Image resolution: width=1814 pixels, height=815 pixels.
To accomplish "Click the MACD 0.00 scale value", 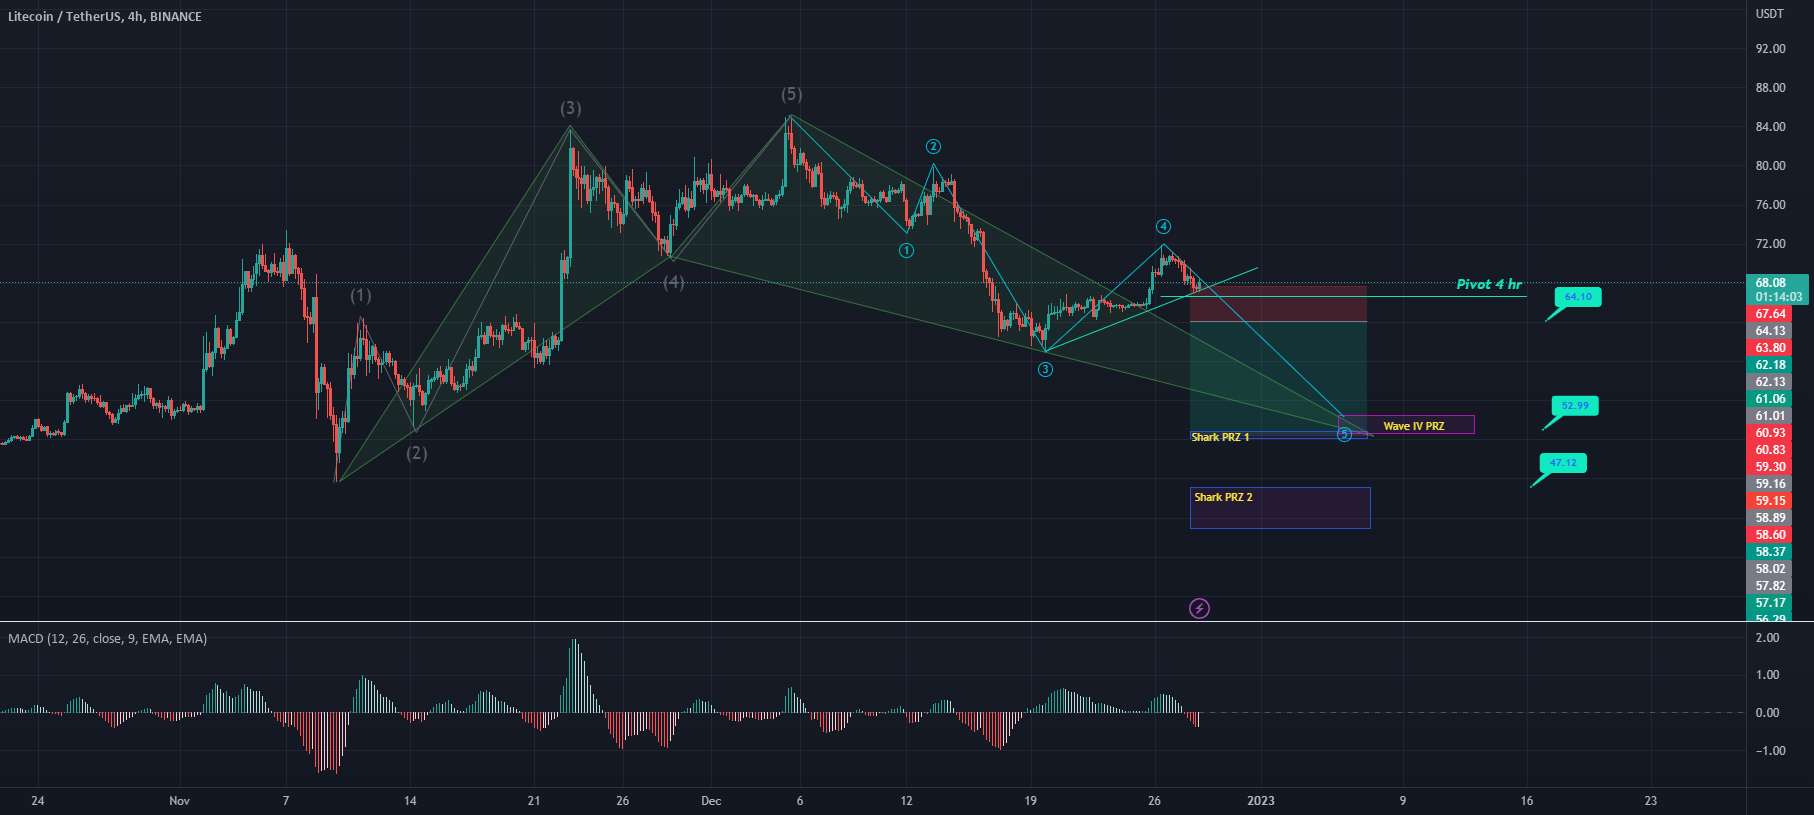I will (1767, 713).
